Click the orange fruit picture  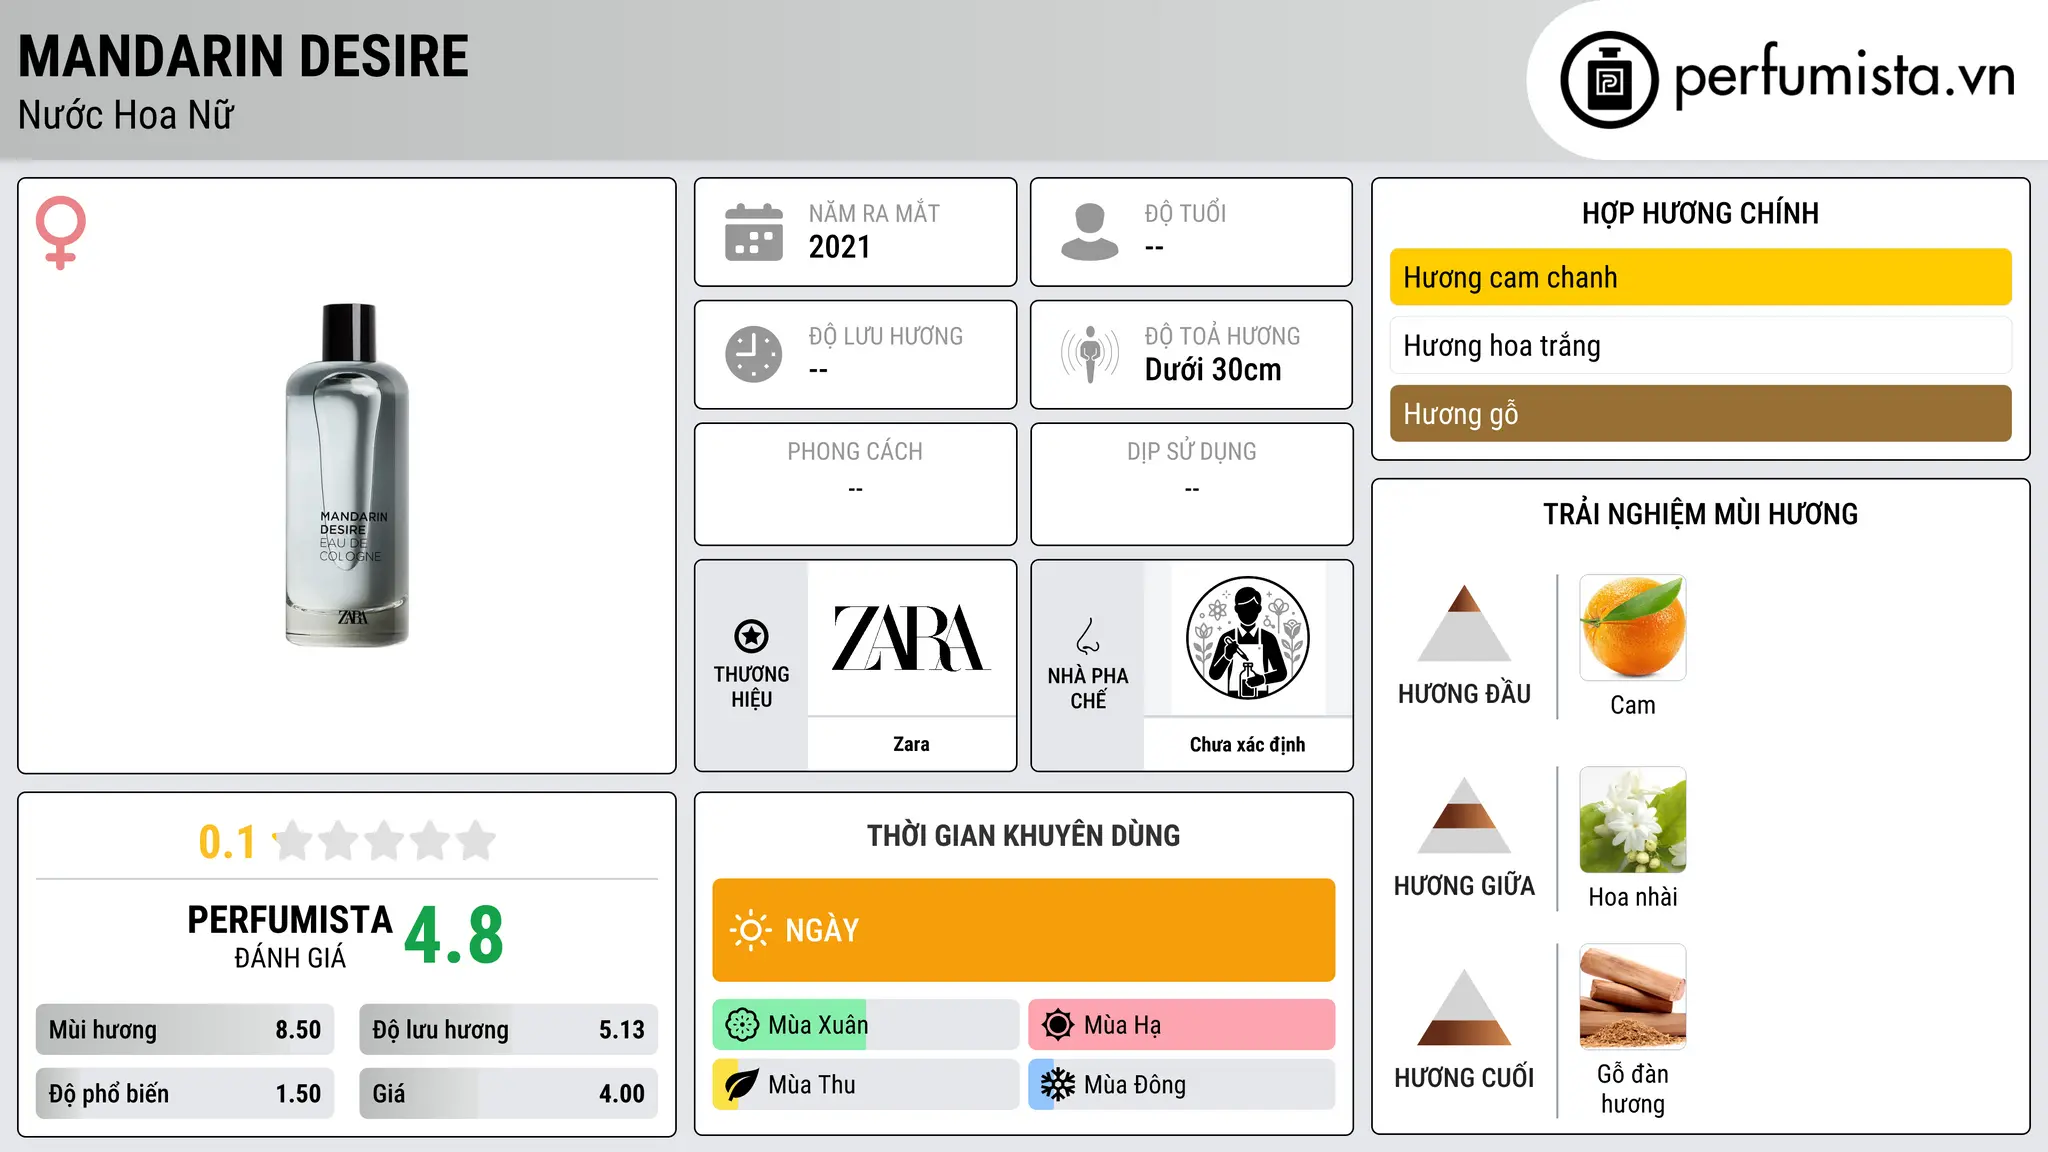(x=1633, y=628)
